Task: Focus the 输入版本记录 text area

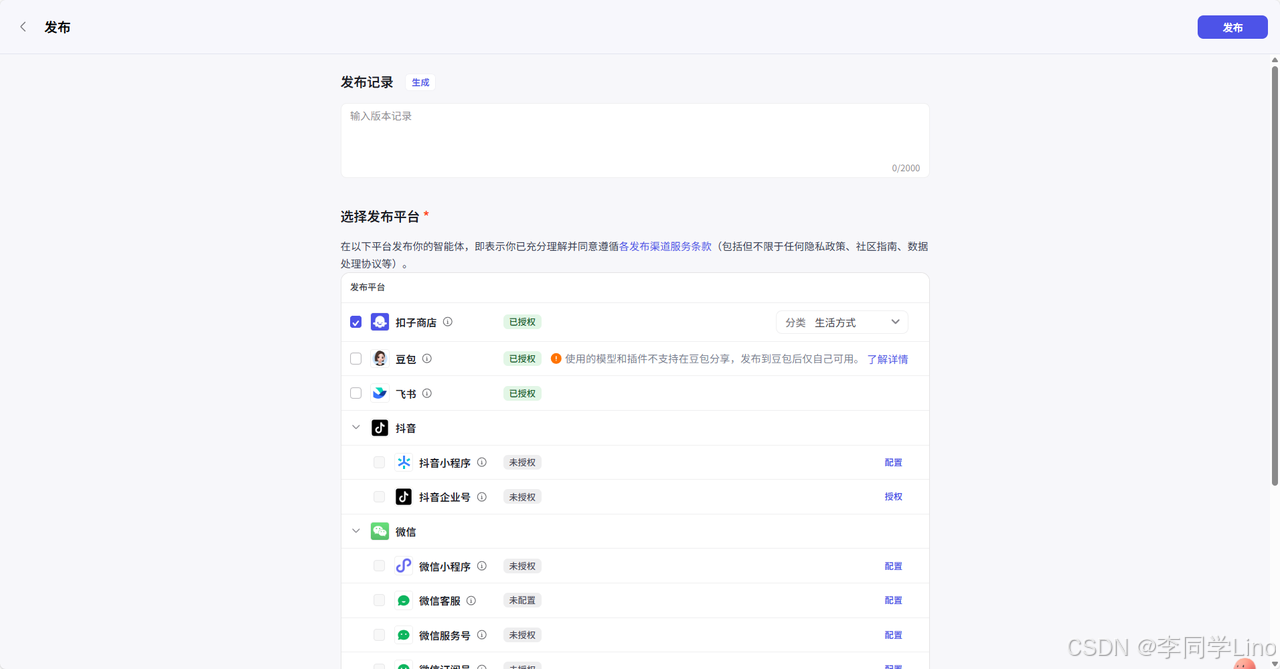Action: [x=635, y=140]
